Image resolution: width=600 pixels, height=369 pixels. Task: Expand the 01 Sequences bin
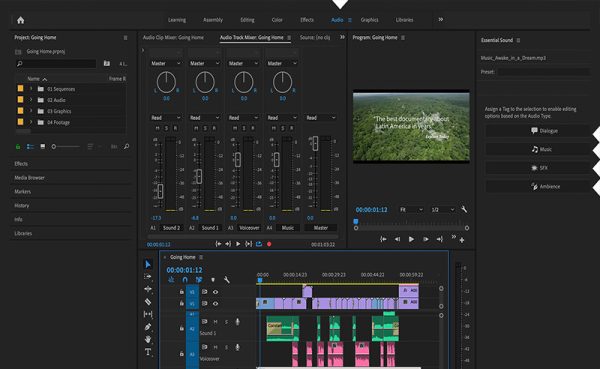point(31,89)
